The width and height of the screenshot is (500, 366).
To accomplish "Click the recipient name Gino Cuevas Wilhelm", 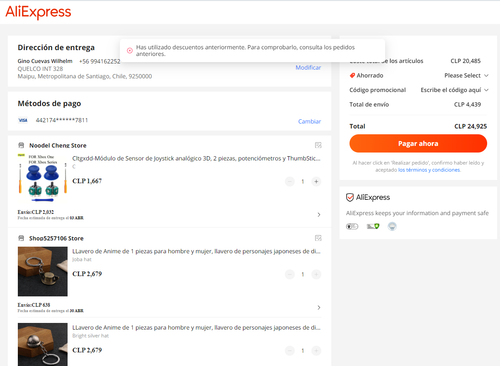I will [45, 61].
